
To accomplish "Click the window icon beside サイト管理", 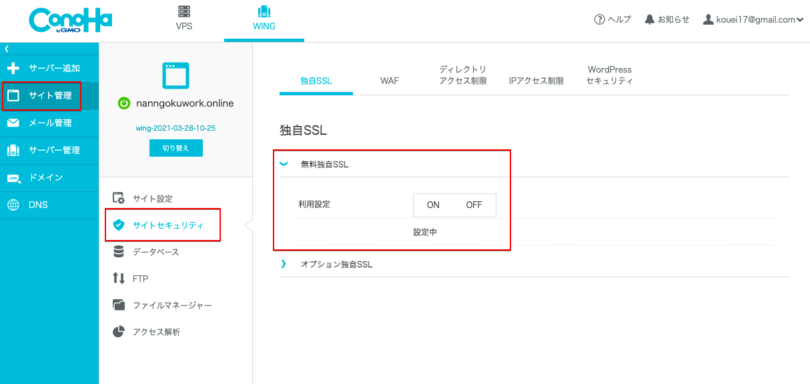I will (x=13, y=96).
